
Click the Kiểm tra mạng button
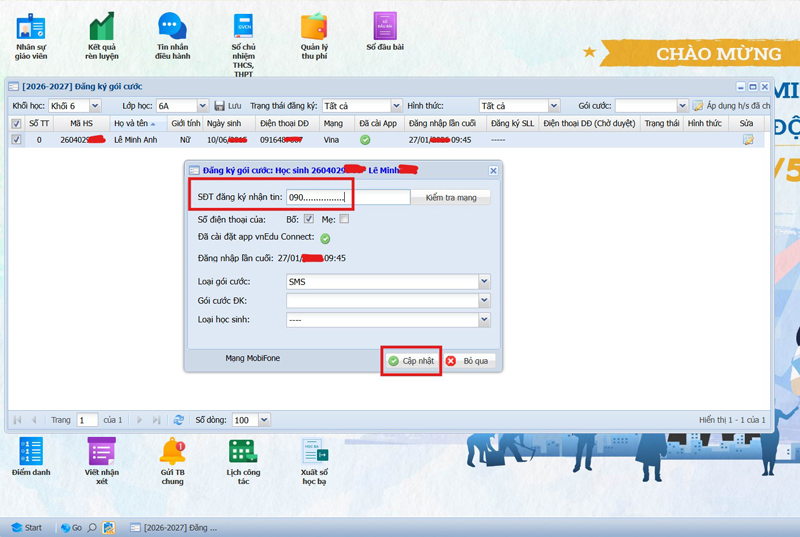451,197
